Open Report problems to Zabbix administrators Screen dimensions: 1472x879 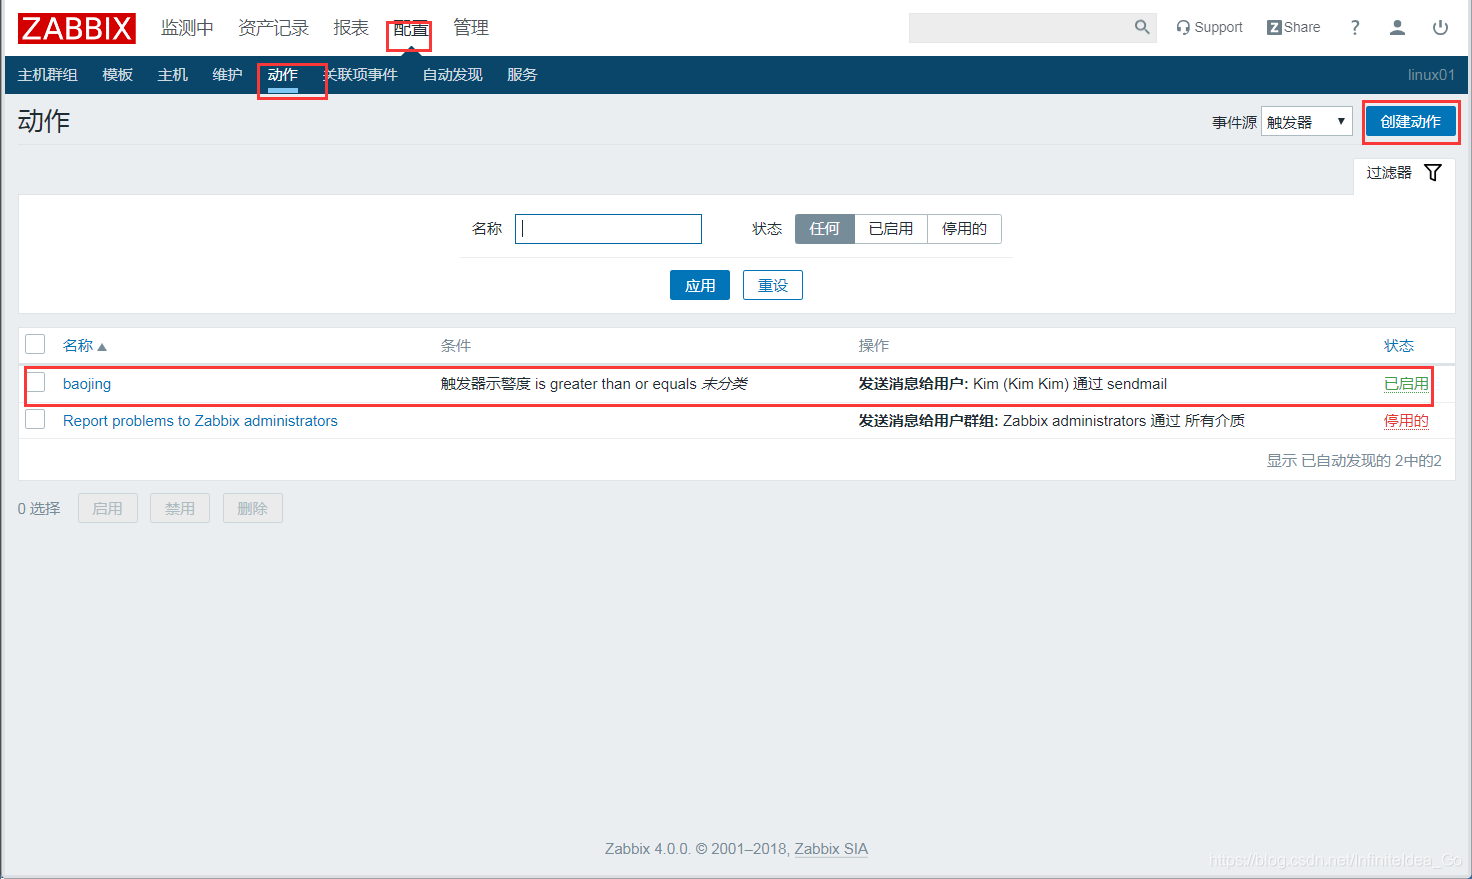click(x=200, y=421)
